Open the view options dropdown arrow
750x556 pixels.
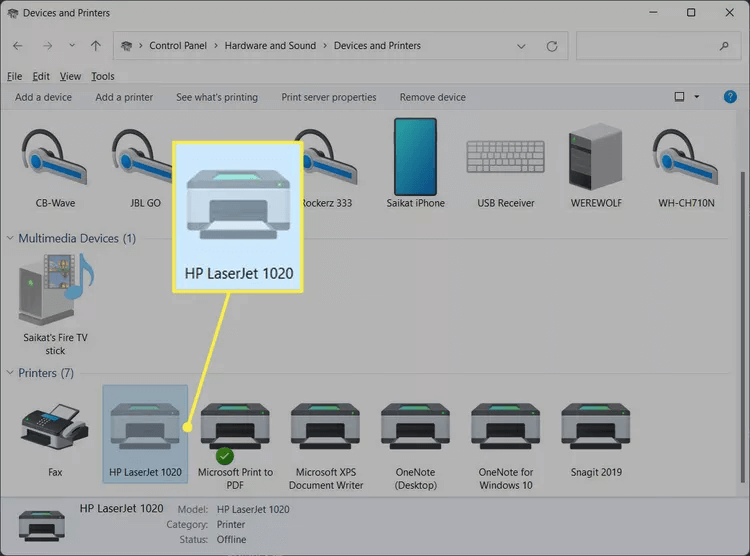696,97
